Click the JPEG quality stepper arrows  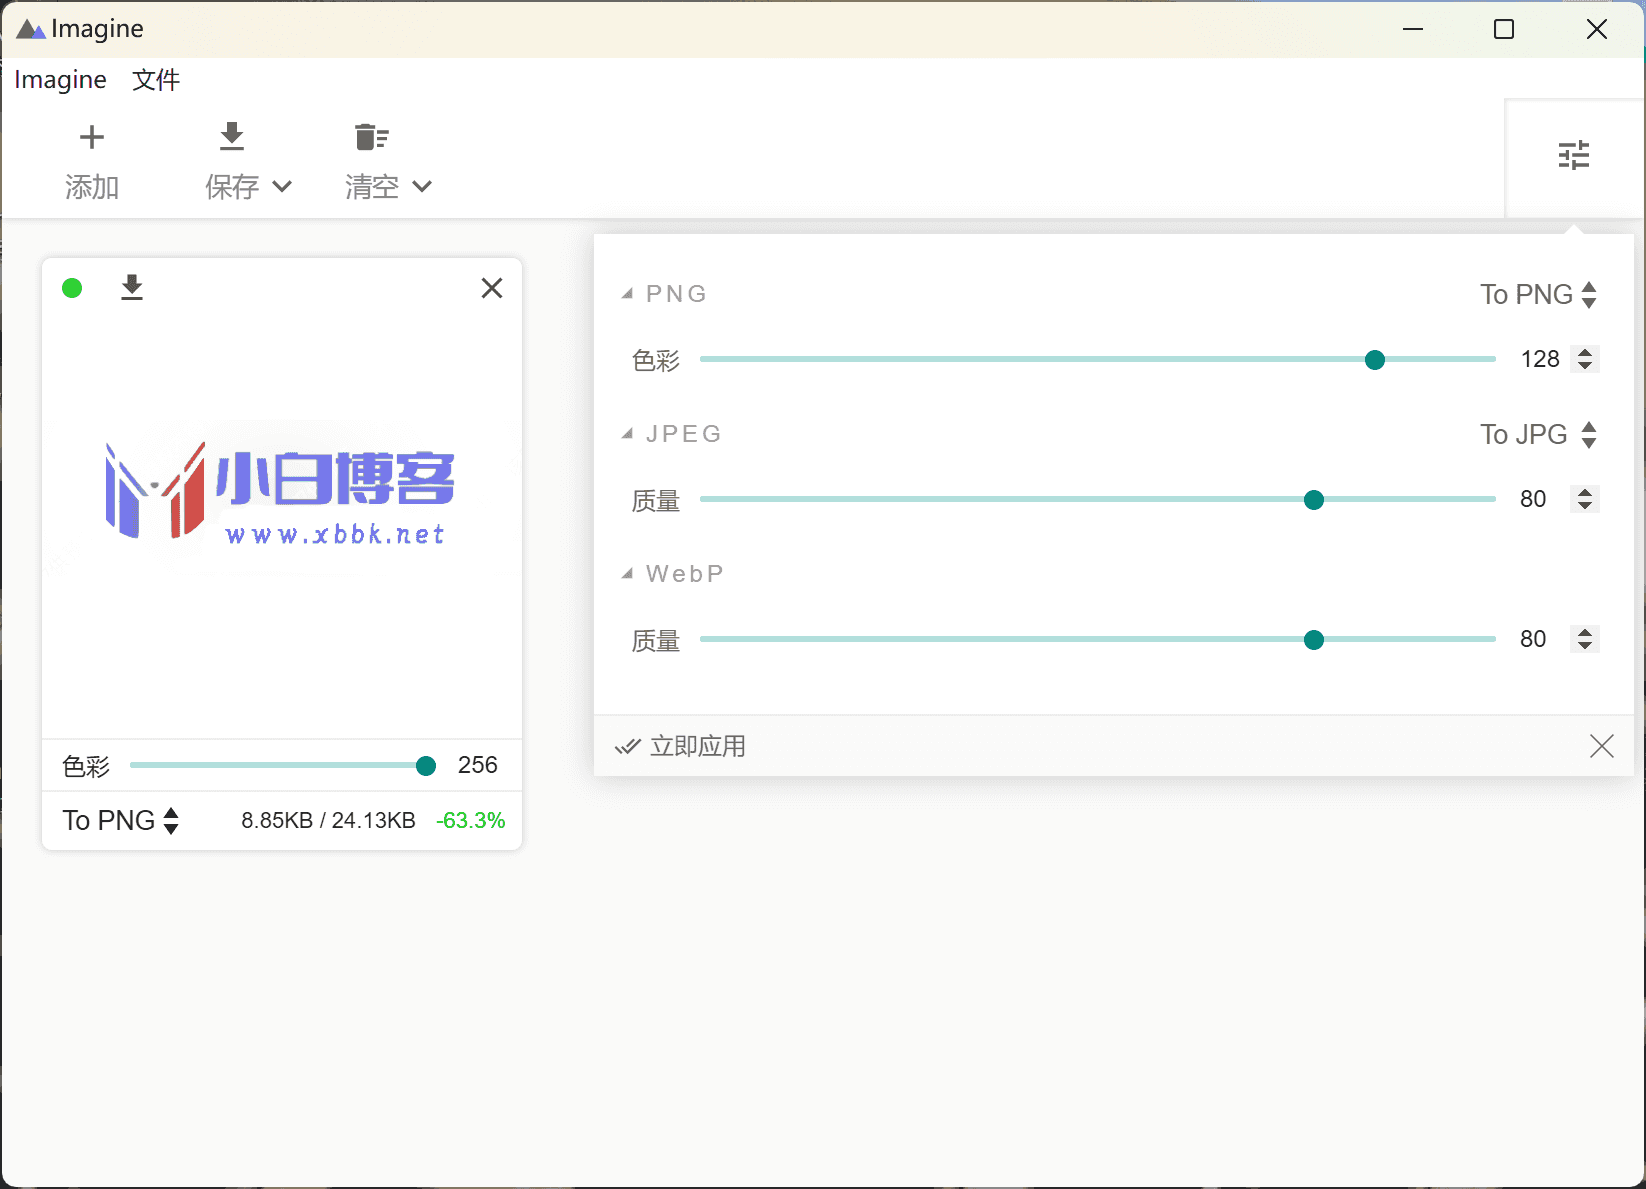point(1585,499)
